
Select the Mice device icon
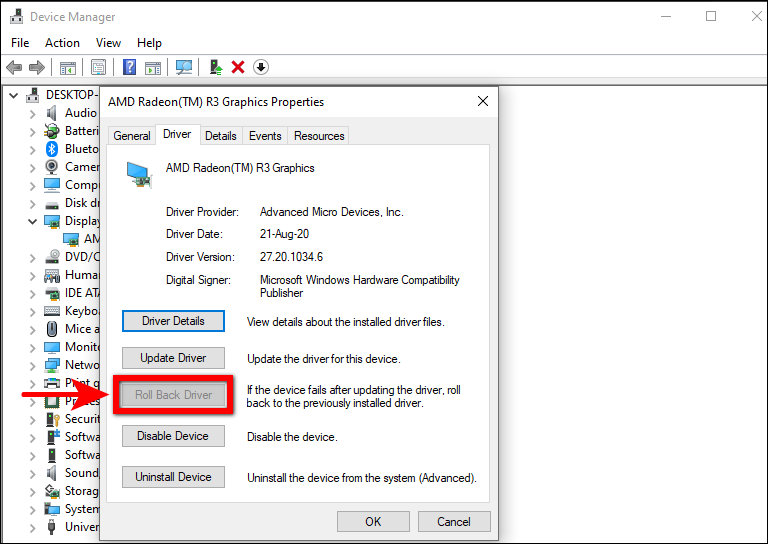(51, 329)
